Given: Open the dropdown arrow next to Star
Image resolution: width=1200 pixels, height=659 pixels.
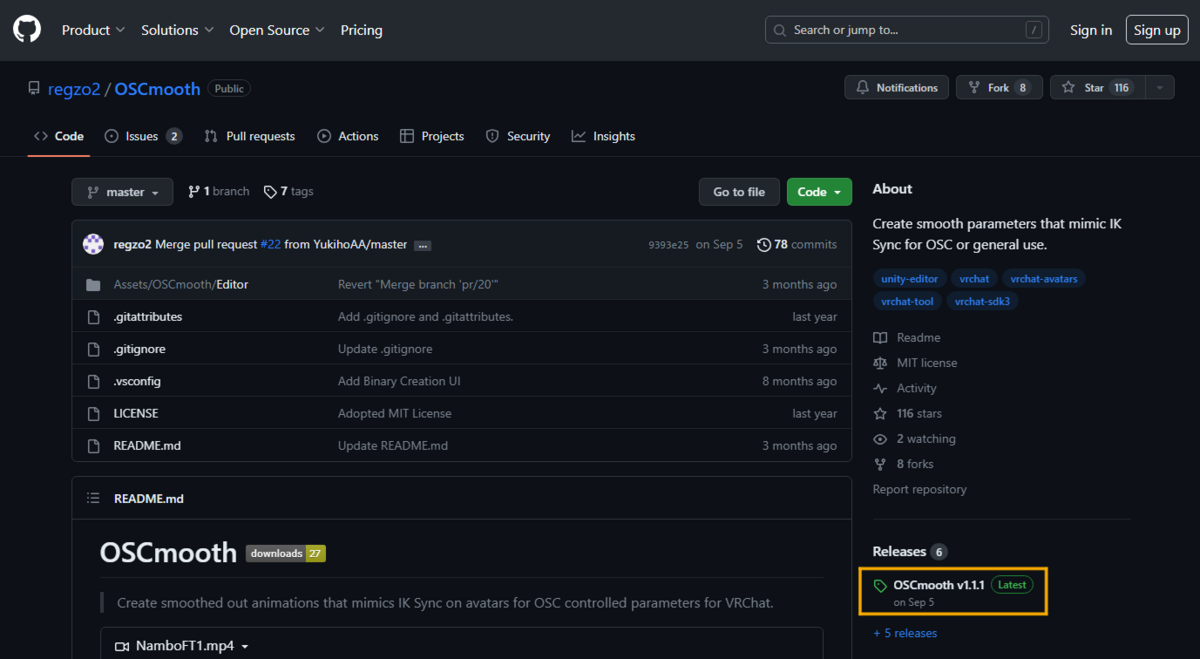Looking at the screenshot, I should pyautogui.click(x=1160, y=88).
